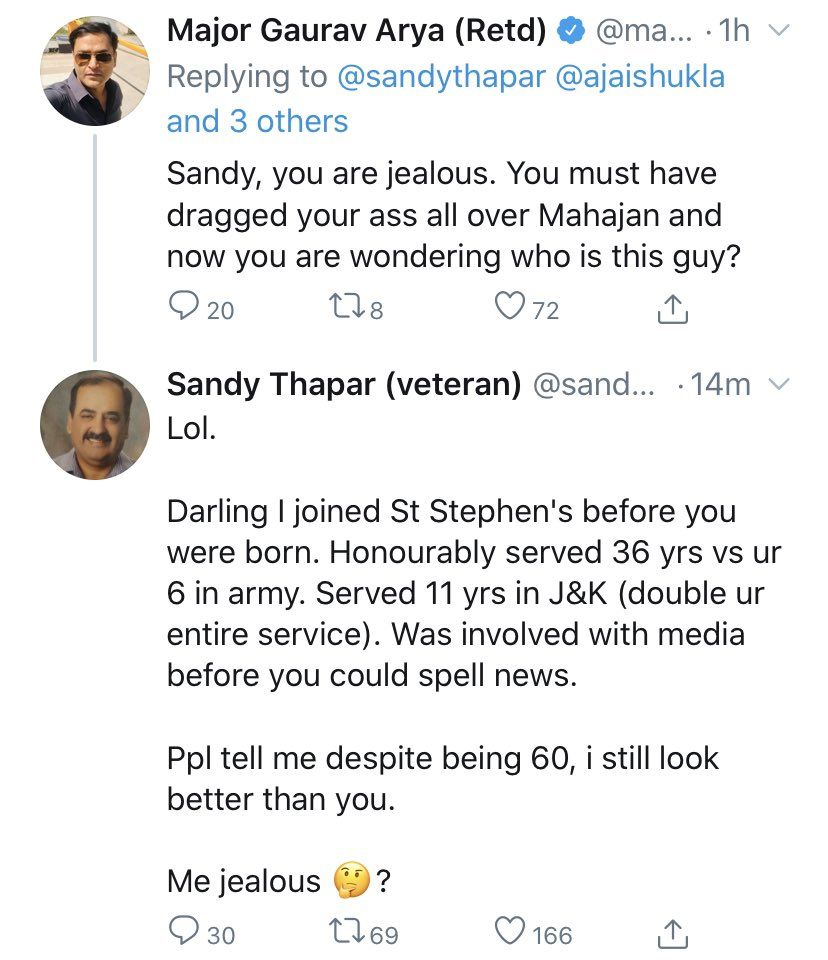Like Sandy Thapar's tweet
The image size is (828, 960).
(511, 933)
